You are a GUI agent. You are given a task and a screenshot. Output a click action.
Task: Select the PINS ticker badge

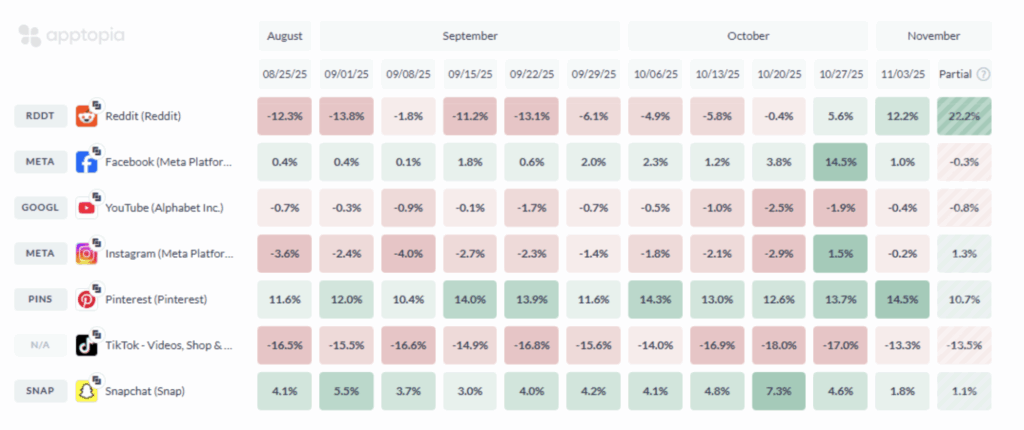click(40, 299)
